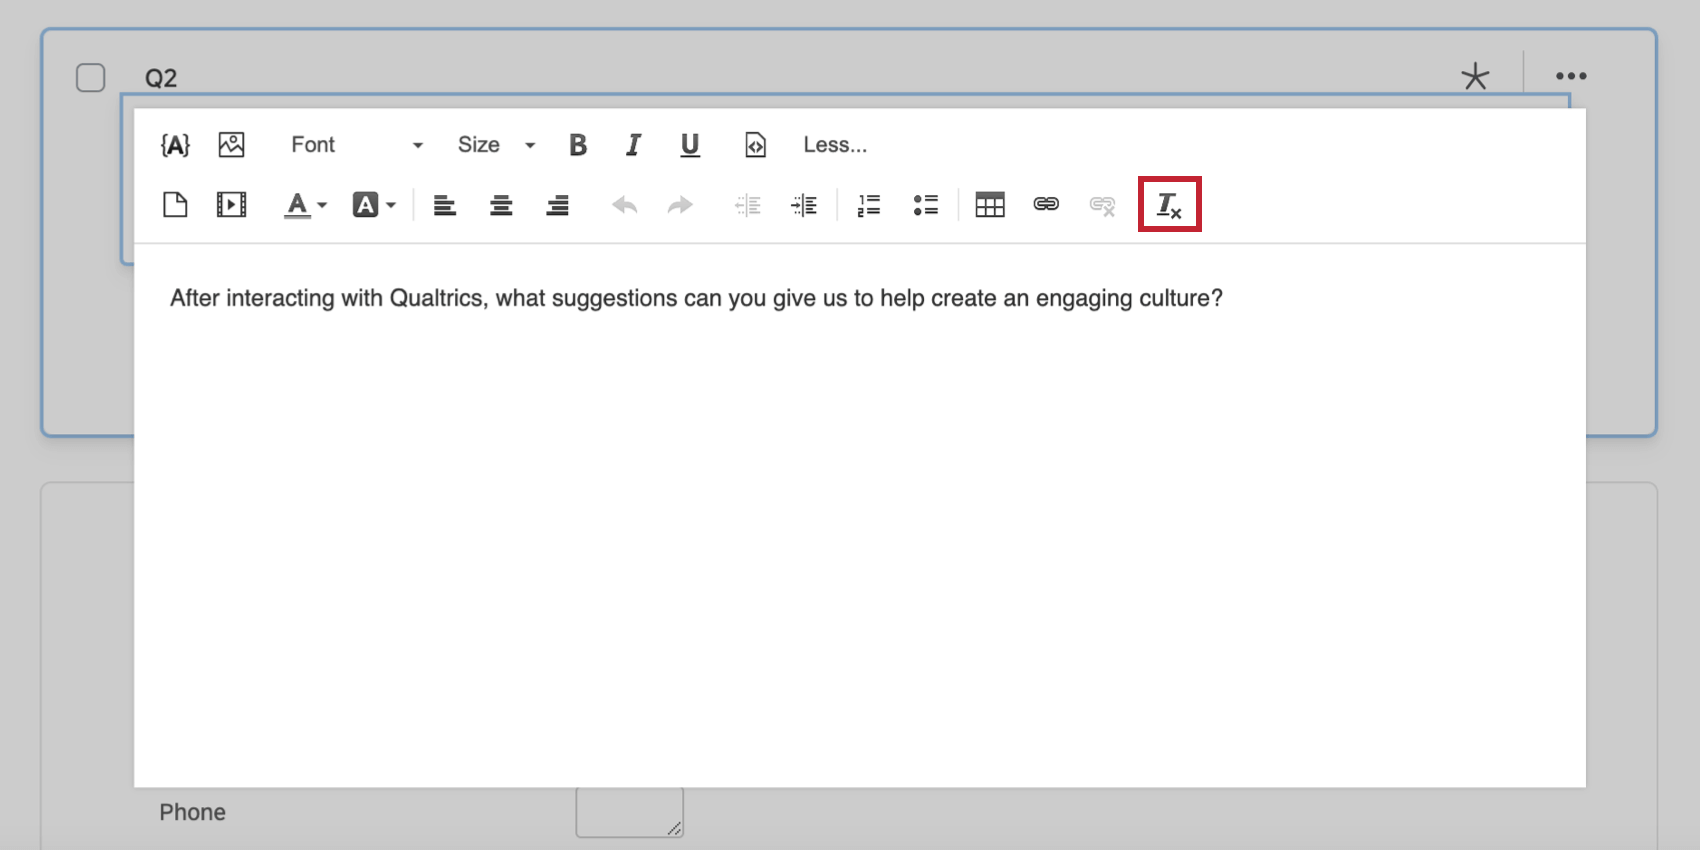Screen dimensions: 1700x850
Task: Click the Phone text box
Action: tap(629, 811)
